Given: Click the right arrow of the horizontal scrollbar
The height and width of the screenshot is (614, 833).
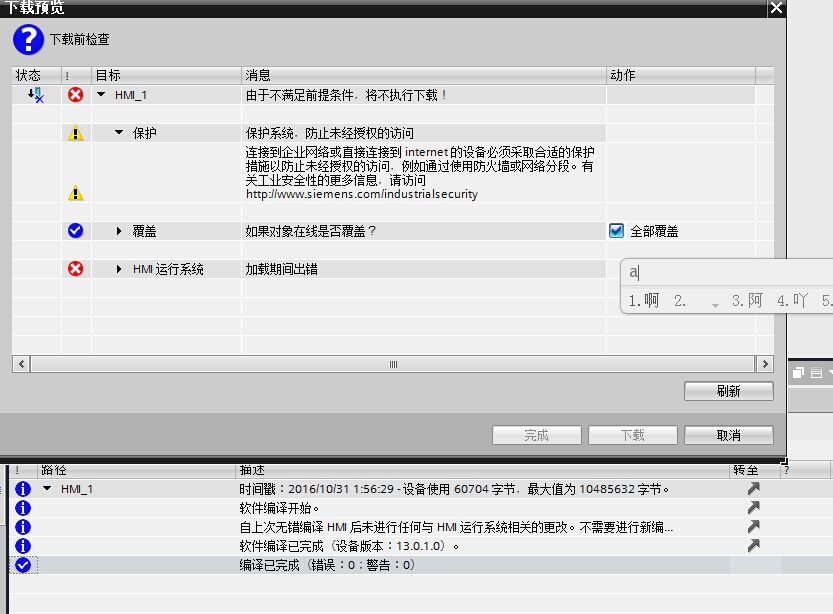Looking at the screenshot, I should (765, 364).
